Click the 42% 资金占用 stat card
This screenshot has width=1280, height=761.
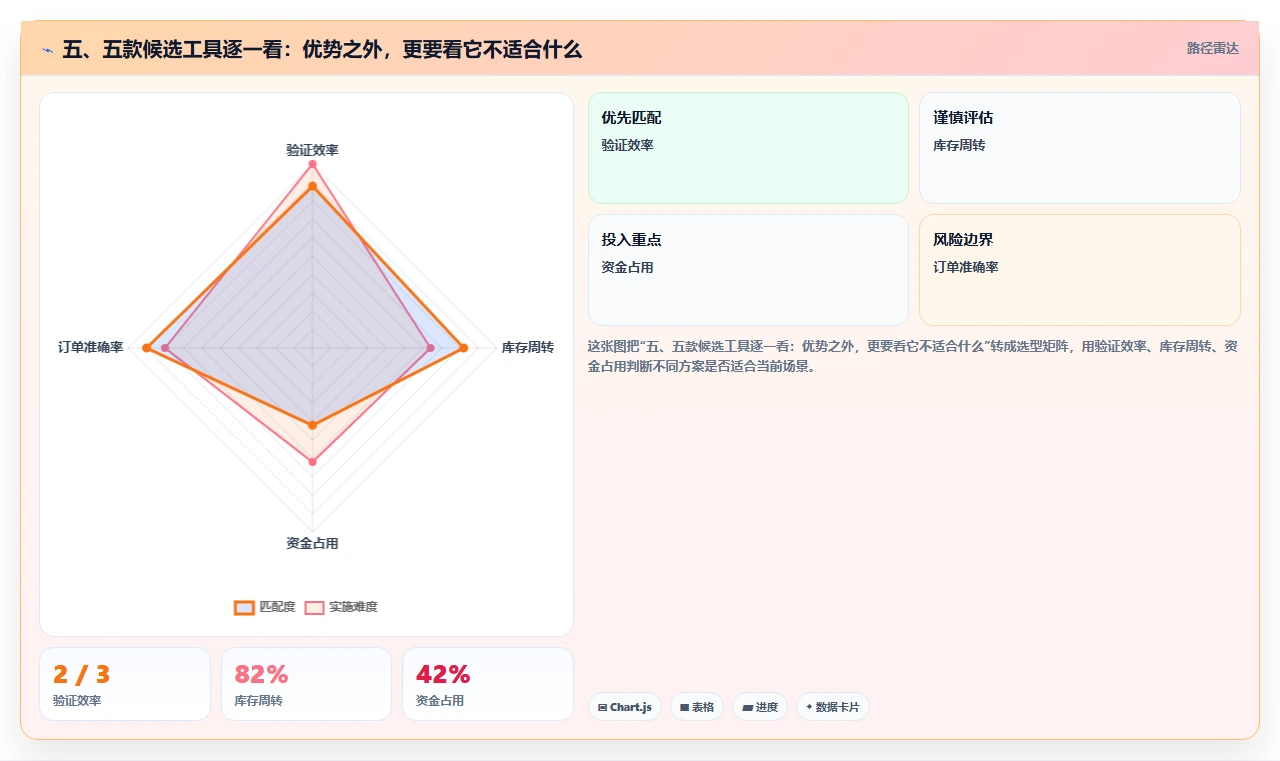tap(488, 684)
